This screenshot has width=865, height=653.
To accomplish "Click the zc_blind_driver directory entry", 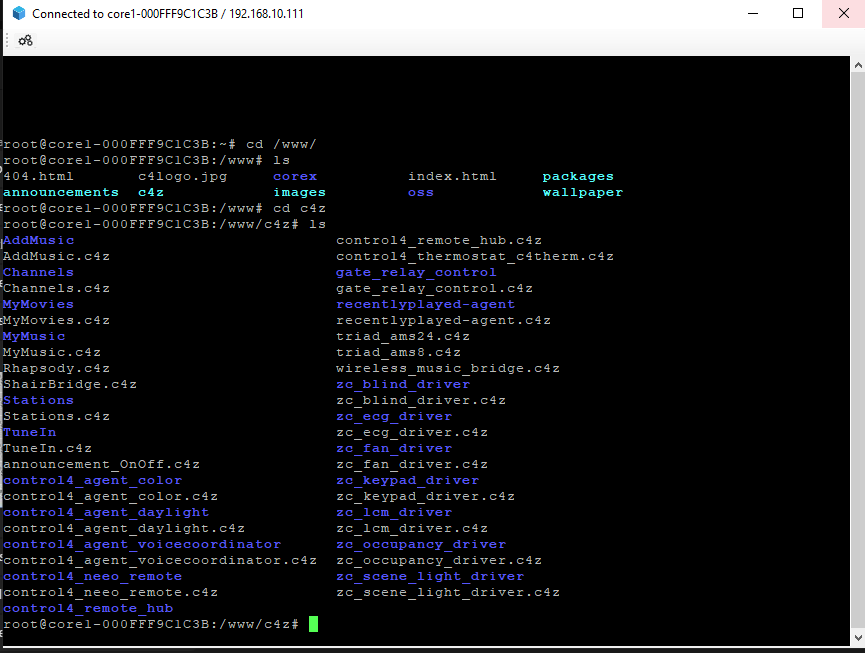I will point(403,384).
